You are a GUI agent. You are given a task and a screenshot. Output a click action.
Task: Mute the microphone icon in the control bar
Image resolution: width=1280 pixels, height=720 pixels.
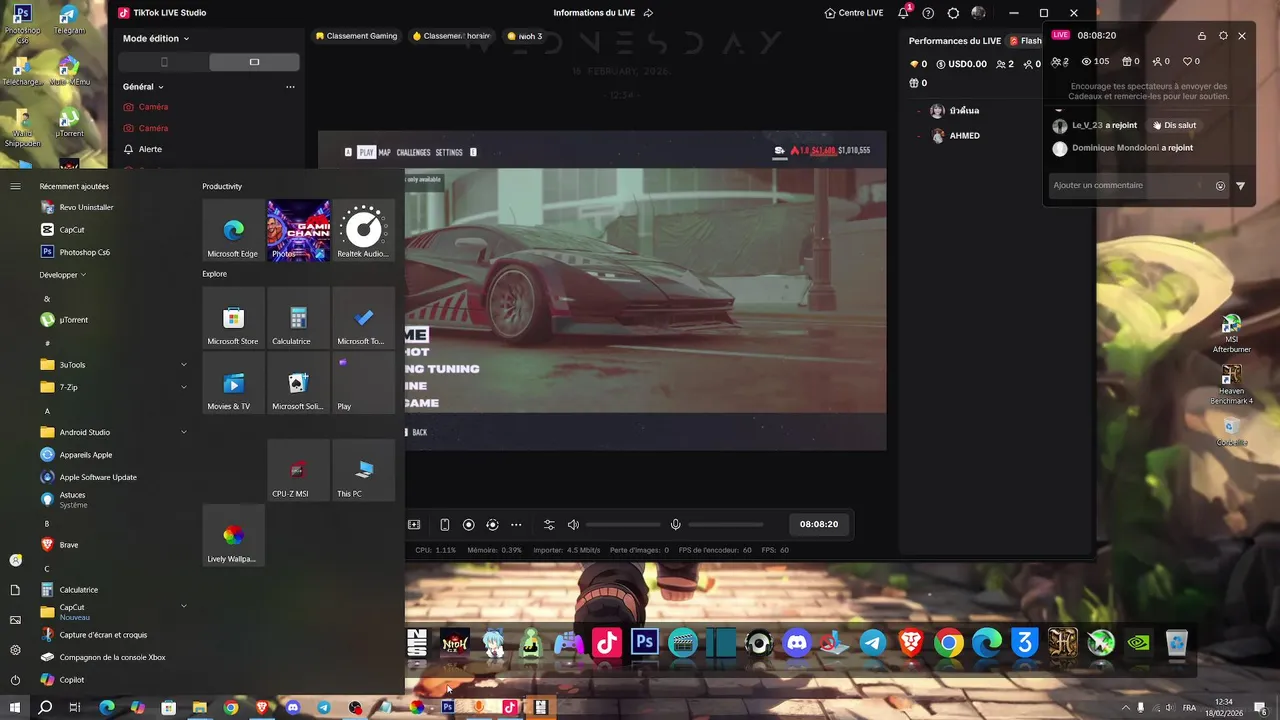(x=676, y=524)
